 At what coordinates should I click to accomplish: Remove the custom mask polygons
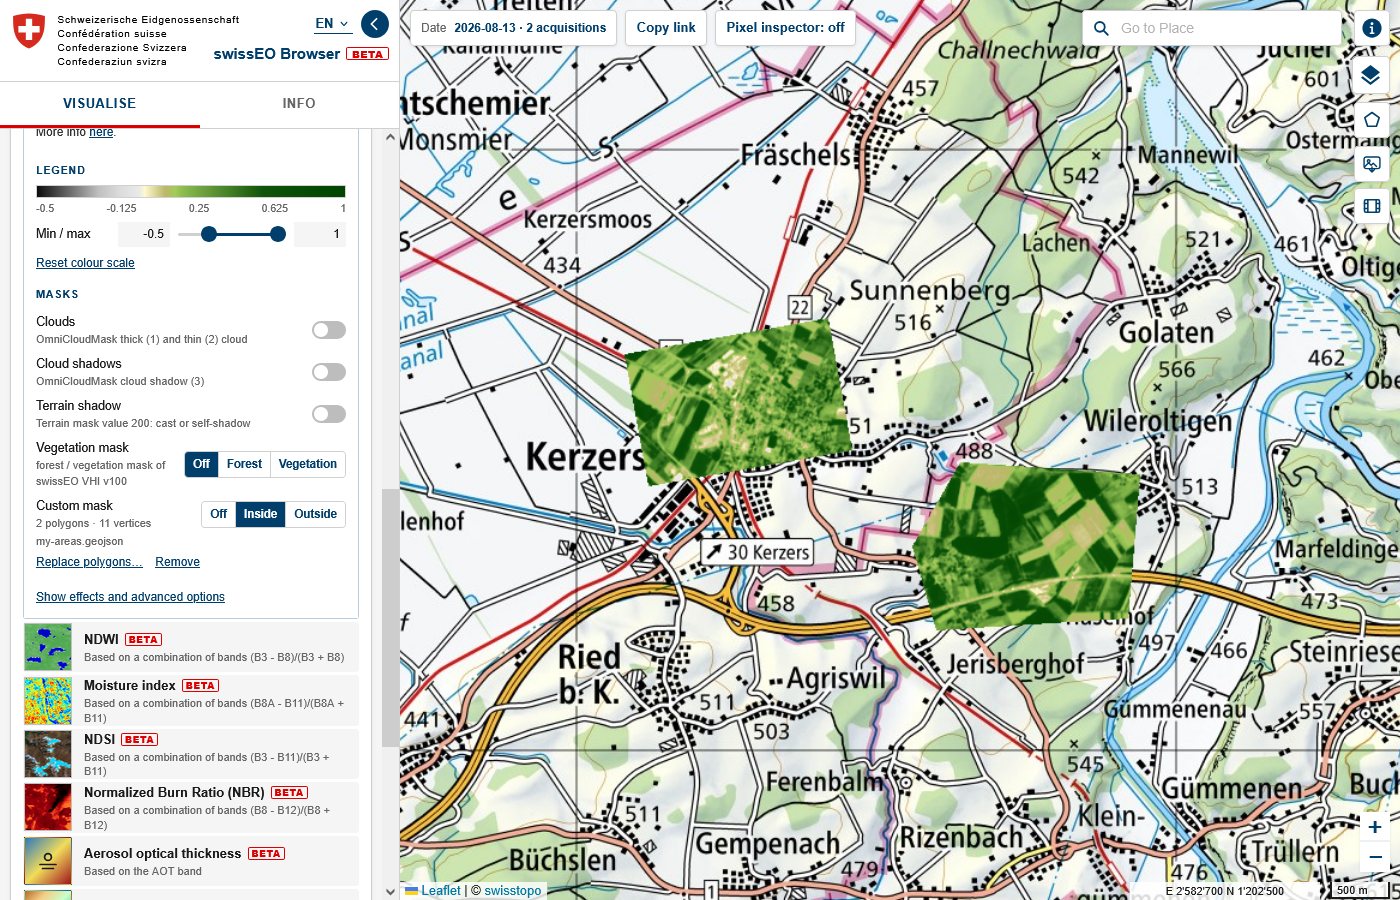pyautogui.click(x=177, y=562)
